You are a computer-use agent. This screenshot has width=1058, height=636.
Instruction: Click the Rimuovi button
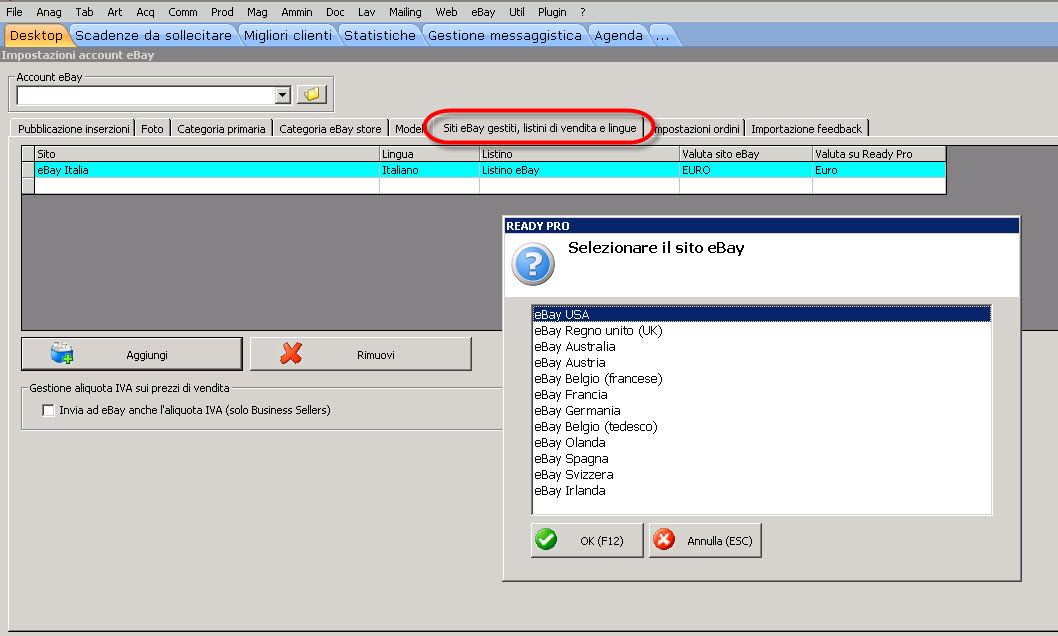point(360,354)
